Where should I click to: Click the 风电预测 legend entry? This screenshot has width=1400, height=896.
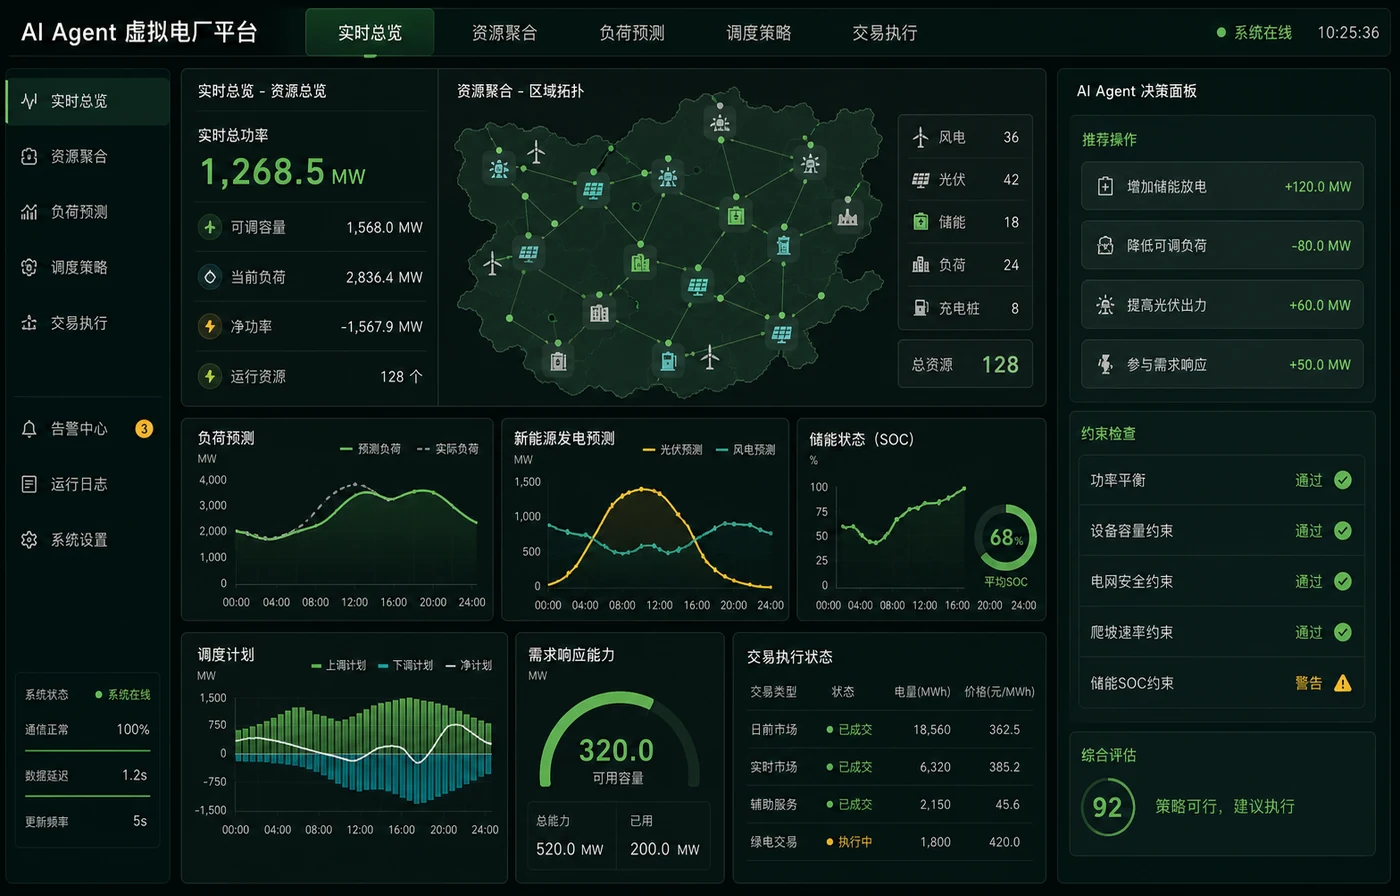pyautogui.click(x=746, y=450)
